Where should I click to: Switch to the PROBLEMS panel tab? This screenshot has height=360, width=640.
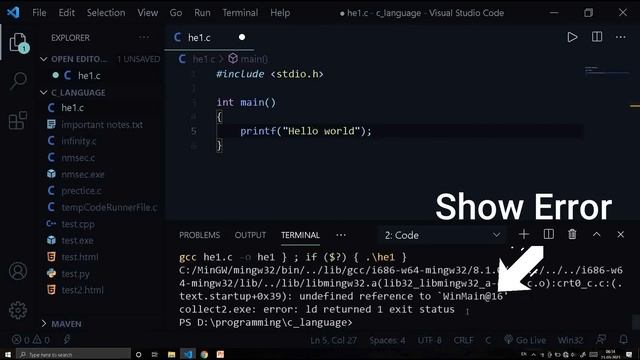click(x=200, y=235)
